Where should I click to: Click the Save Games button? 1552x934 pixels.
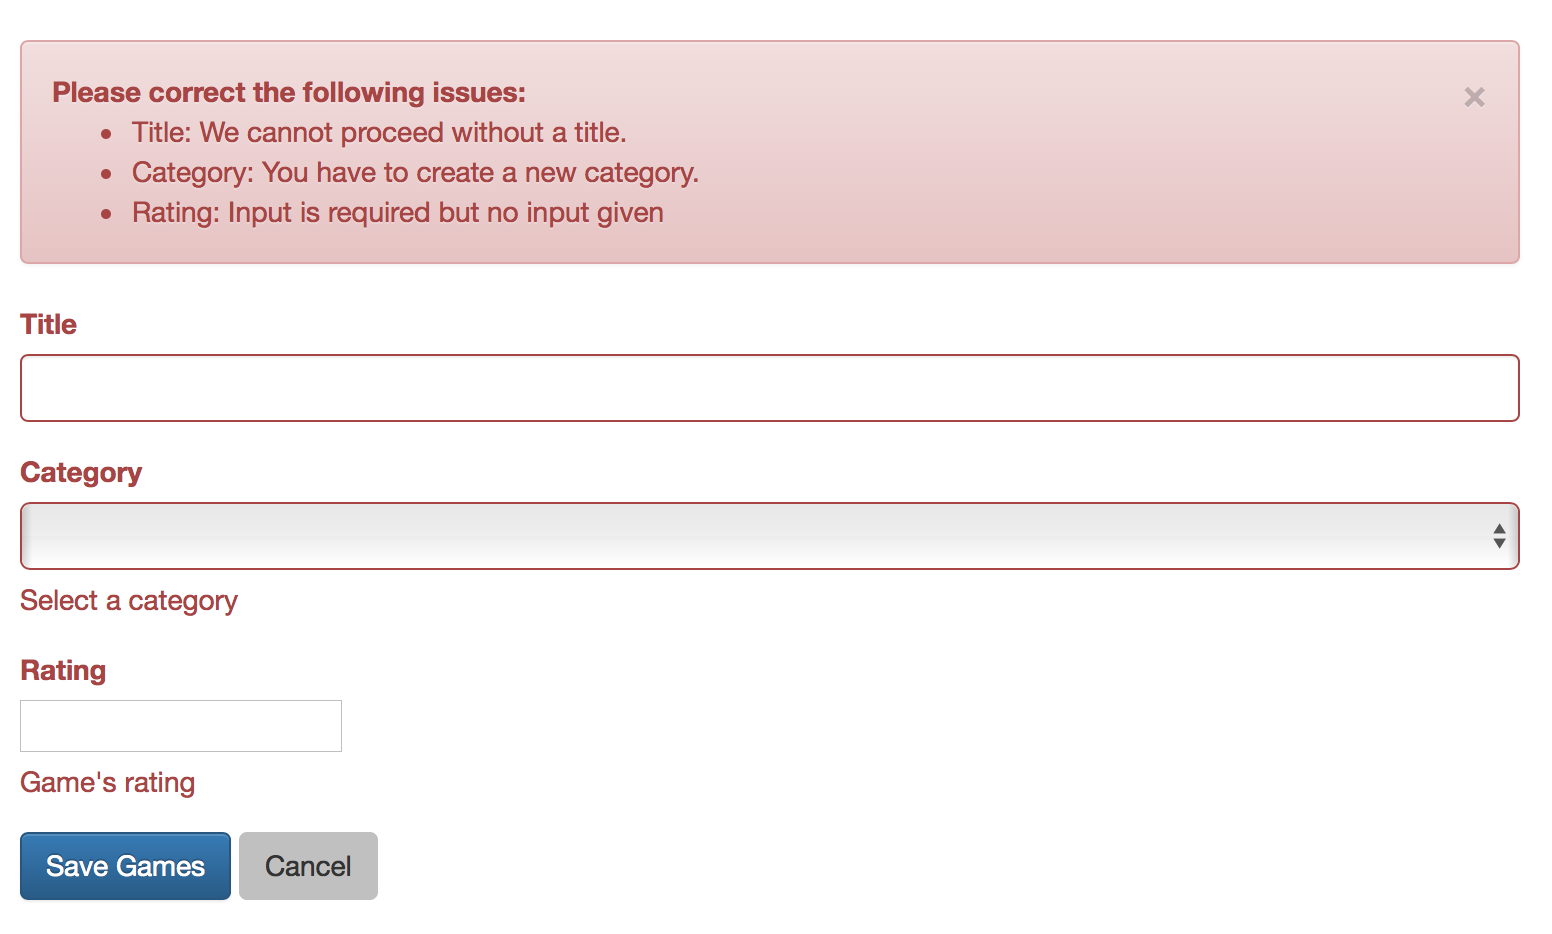(125, 866)
